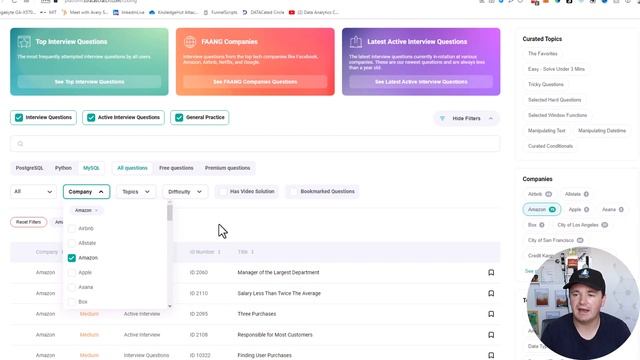Sort by the Title column

(x=245, y=252)
